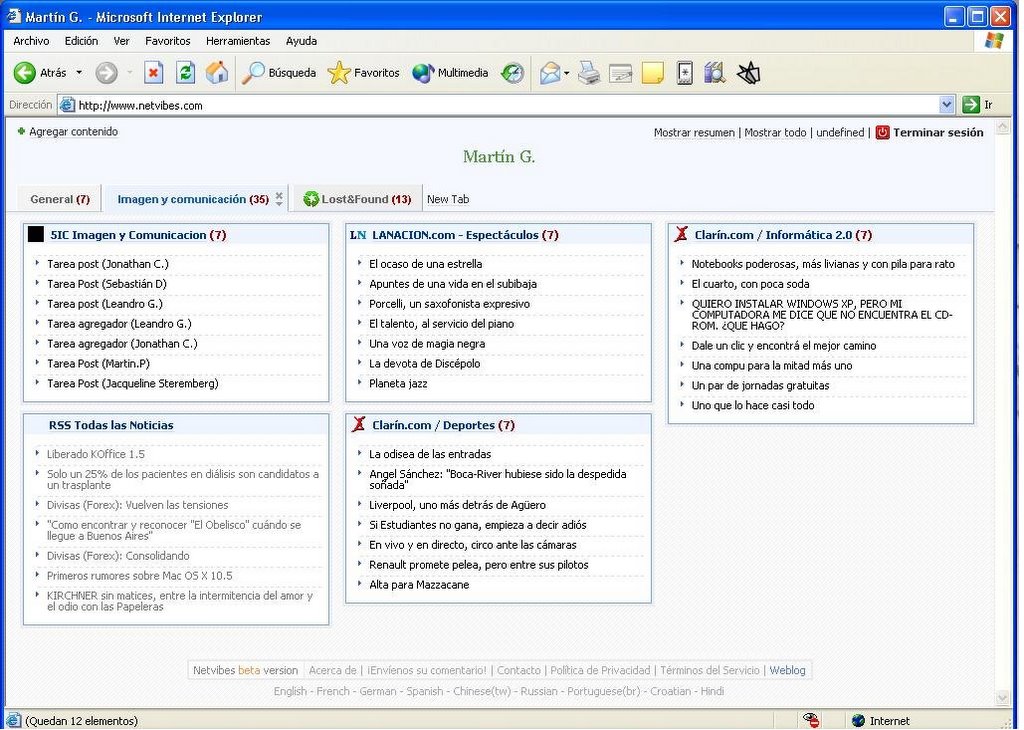Click the Clarín Deportes feed icon
1024x730 pixels.
pyautogui.click(x=359, y=424)
